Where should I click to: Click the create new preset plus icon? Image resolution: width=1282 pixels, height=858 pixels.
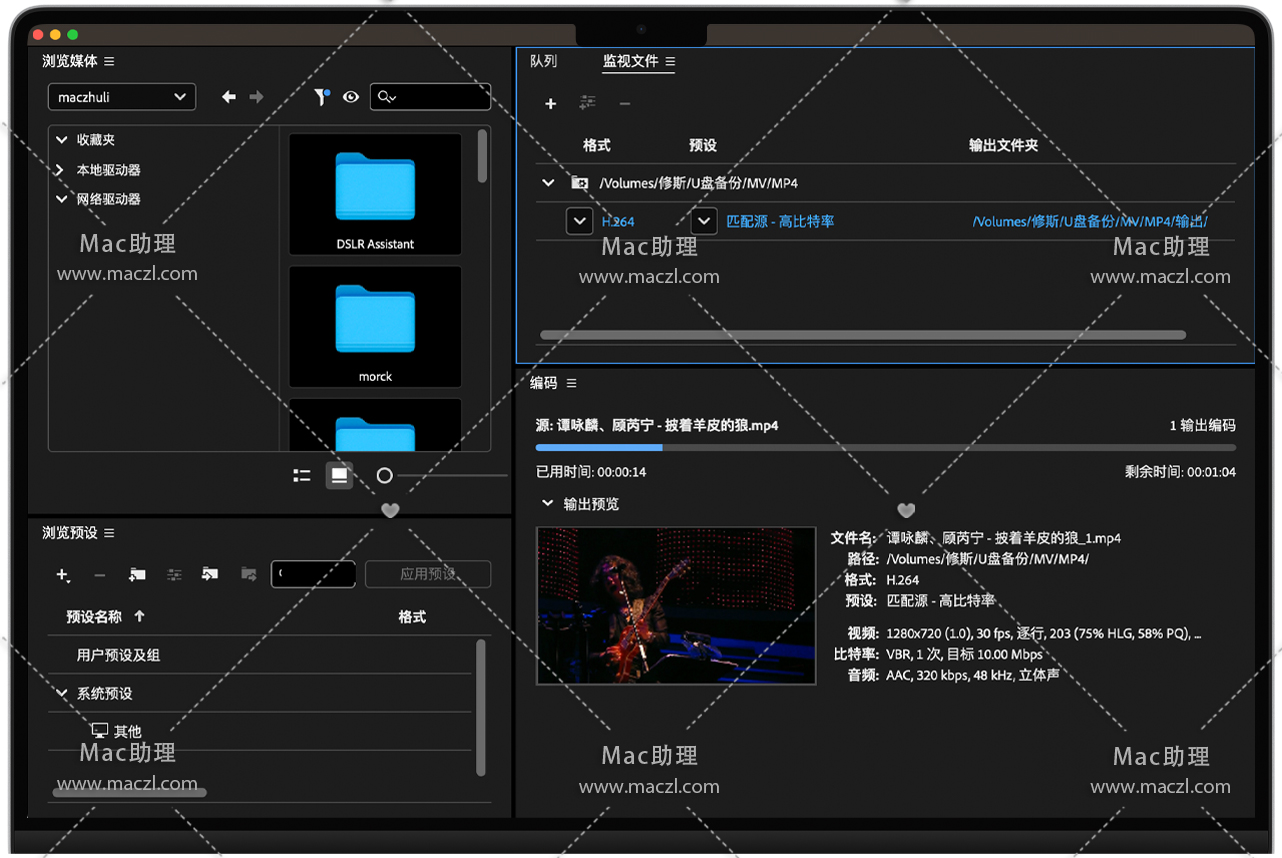point(63,575)
